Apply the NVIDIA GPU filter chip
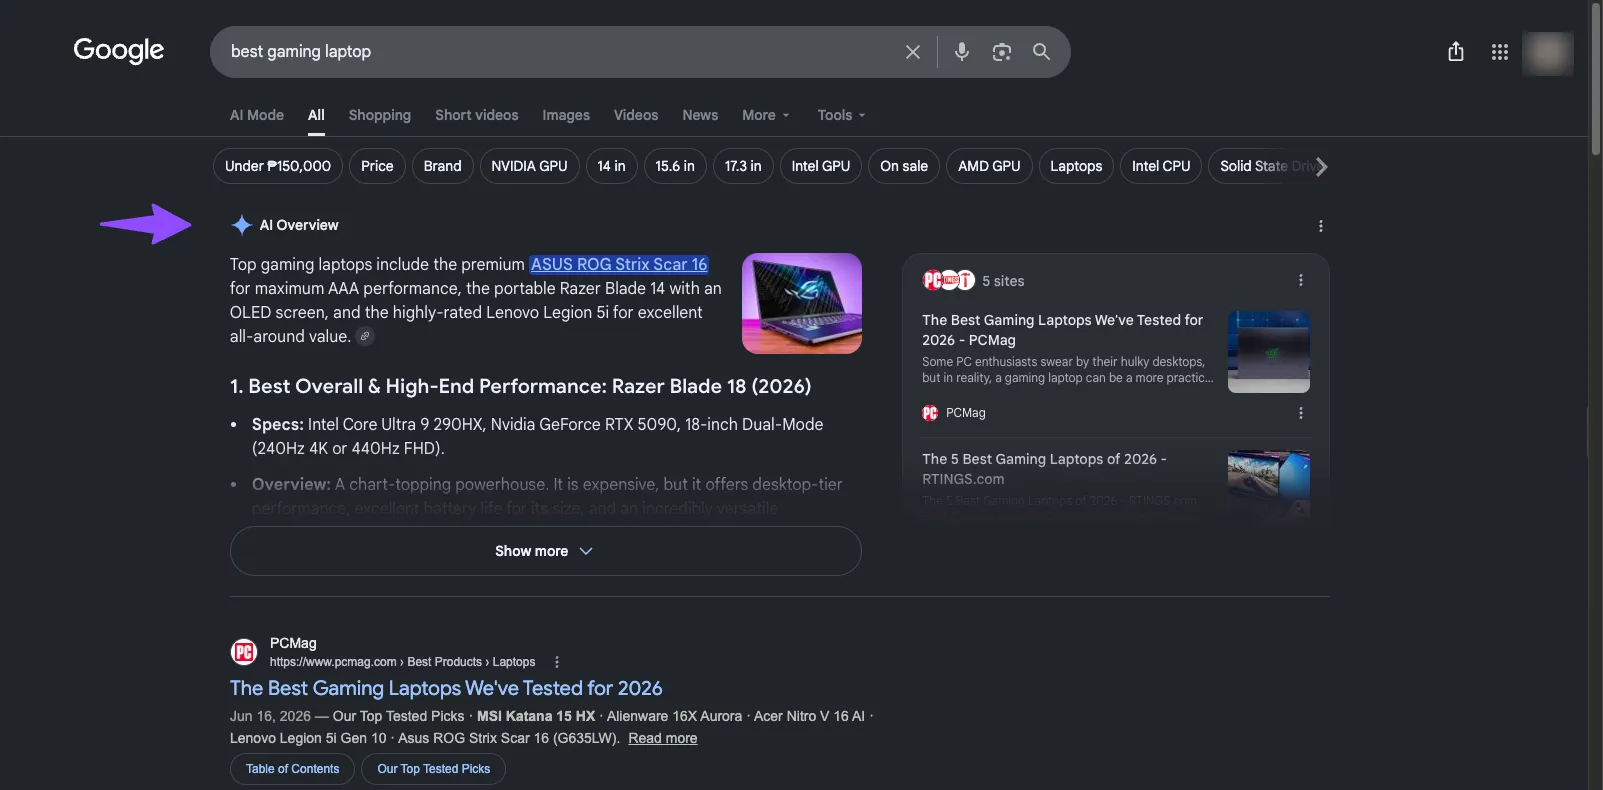 pyautogui.click(x=529, y=166)
